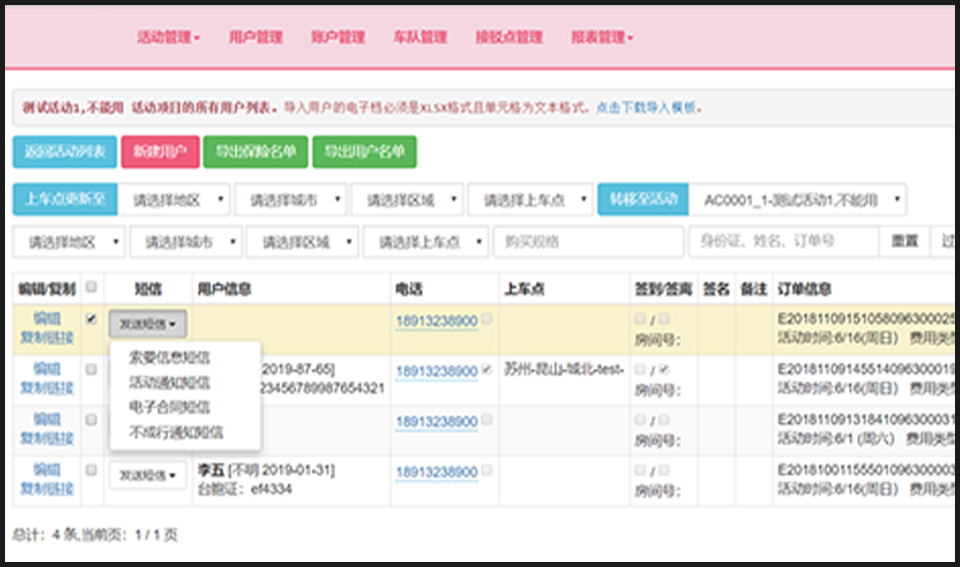Image resolution: width=960 pixels, height=567 pixels.
Task: Click the green 导出保险名单 button
Action: (256, 152)
